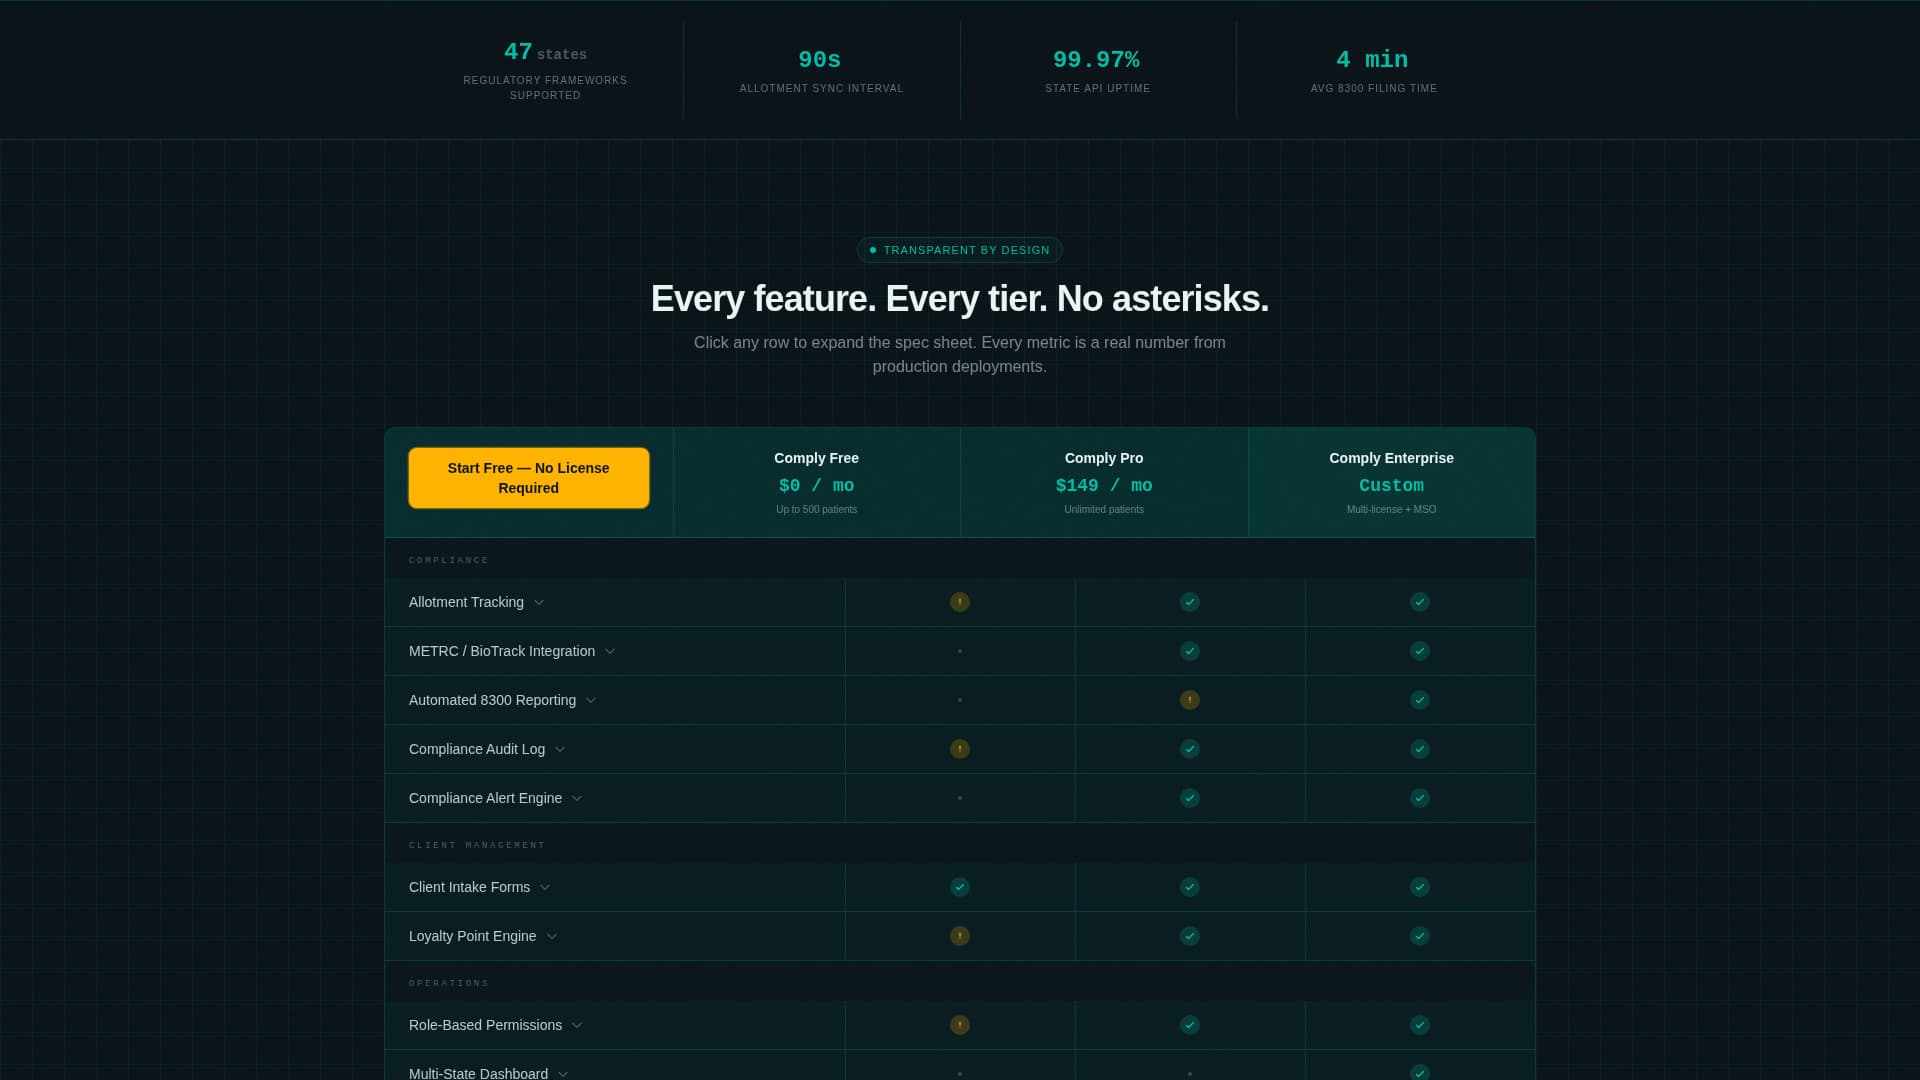
Task: Click the METRC / BioTrack Integration label
Action: coord(502,651)
